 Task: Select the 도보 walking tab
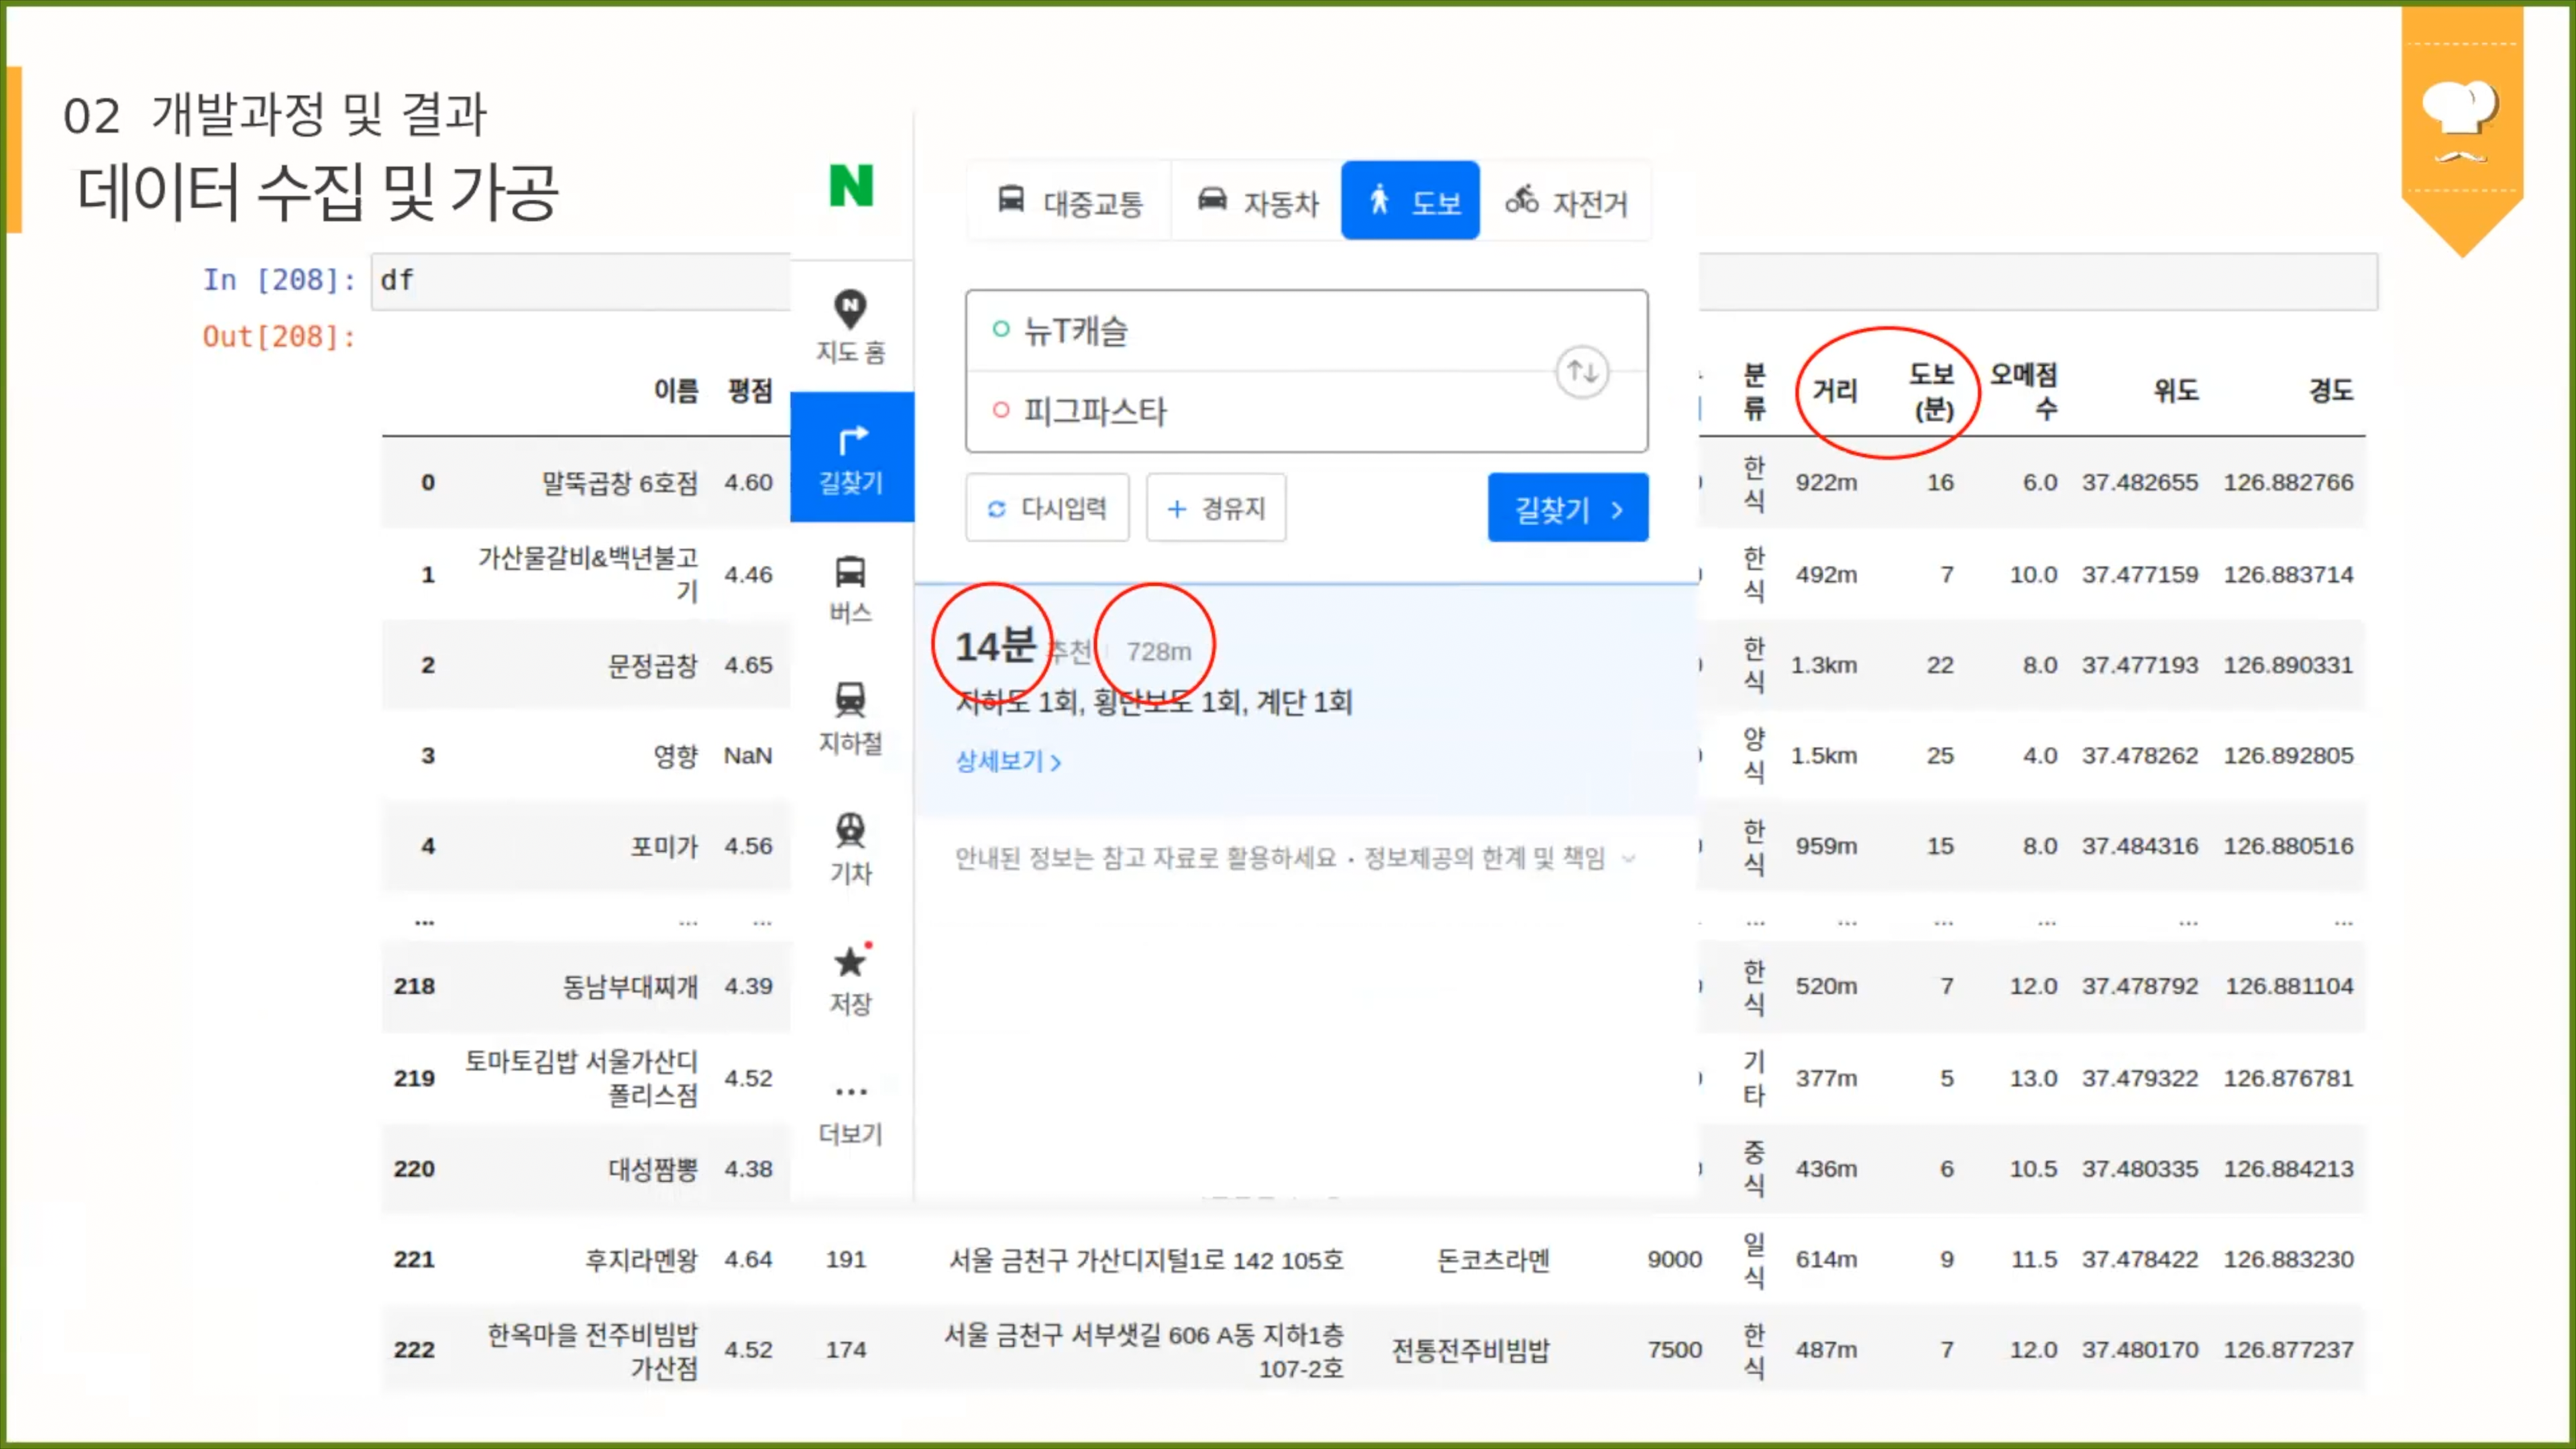(1410, 201)
